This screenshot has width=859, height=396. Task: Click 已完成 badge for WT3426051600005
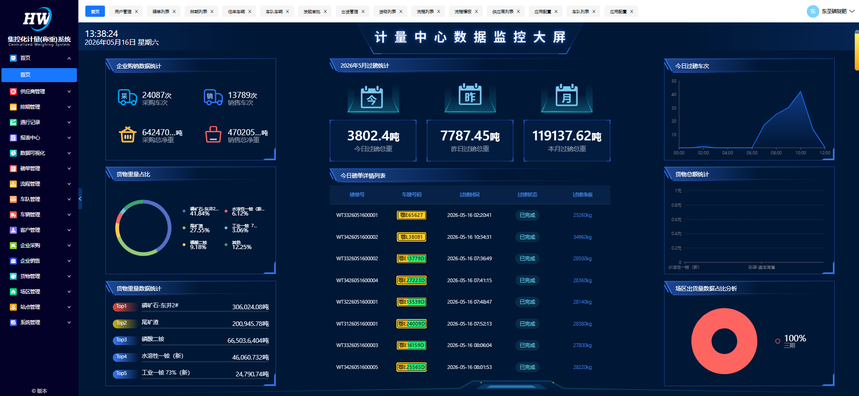point(527,367)
